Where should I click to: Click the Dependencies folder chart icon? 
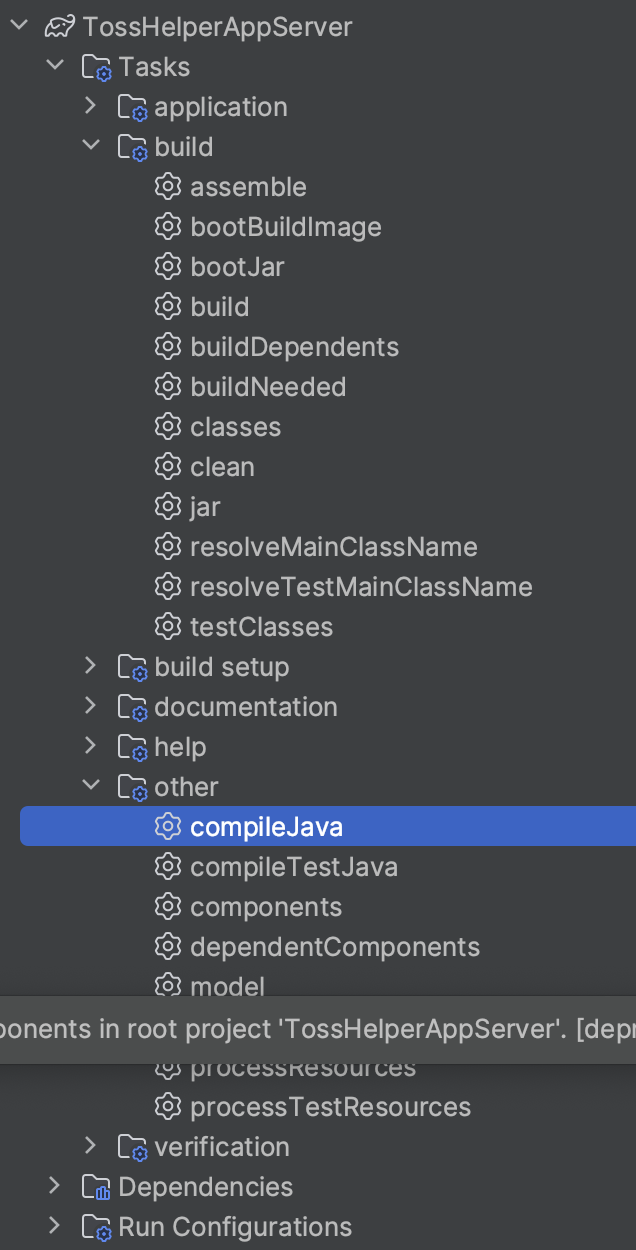(96, 1188)
